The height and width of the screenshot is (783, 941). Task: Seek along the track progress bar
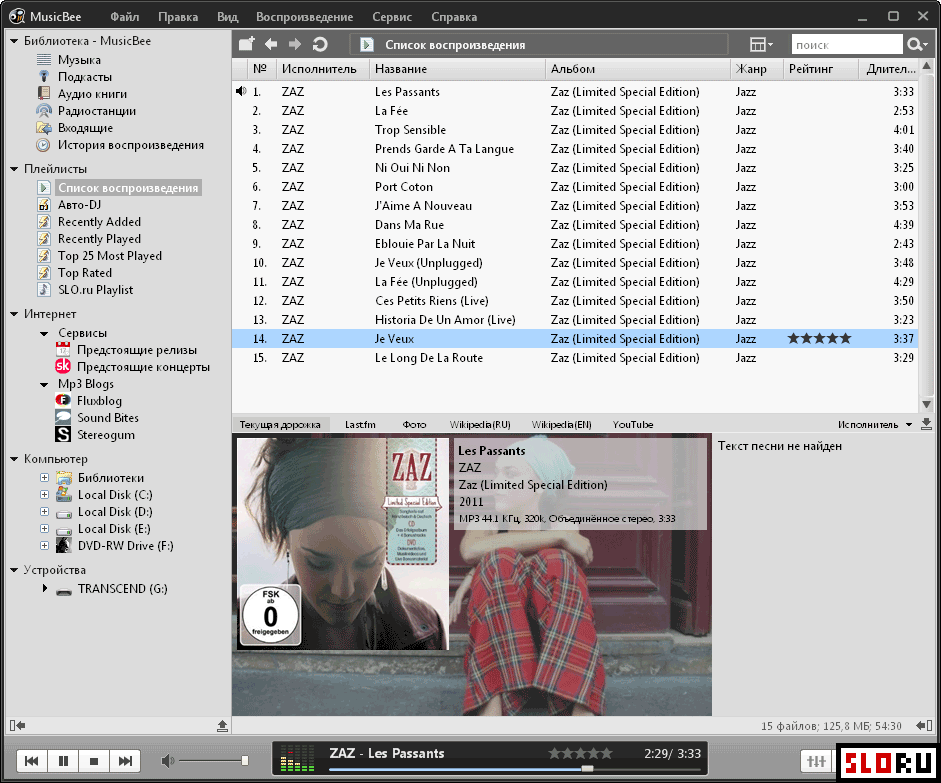click(514, 769)
